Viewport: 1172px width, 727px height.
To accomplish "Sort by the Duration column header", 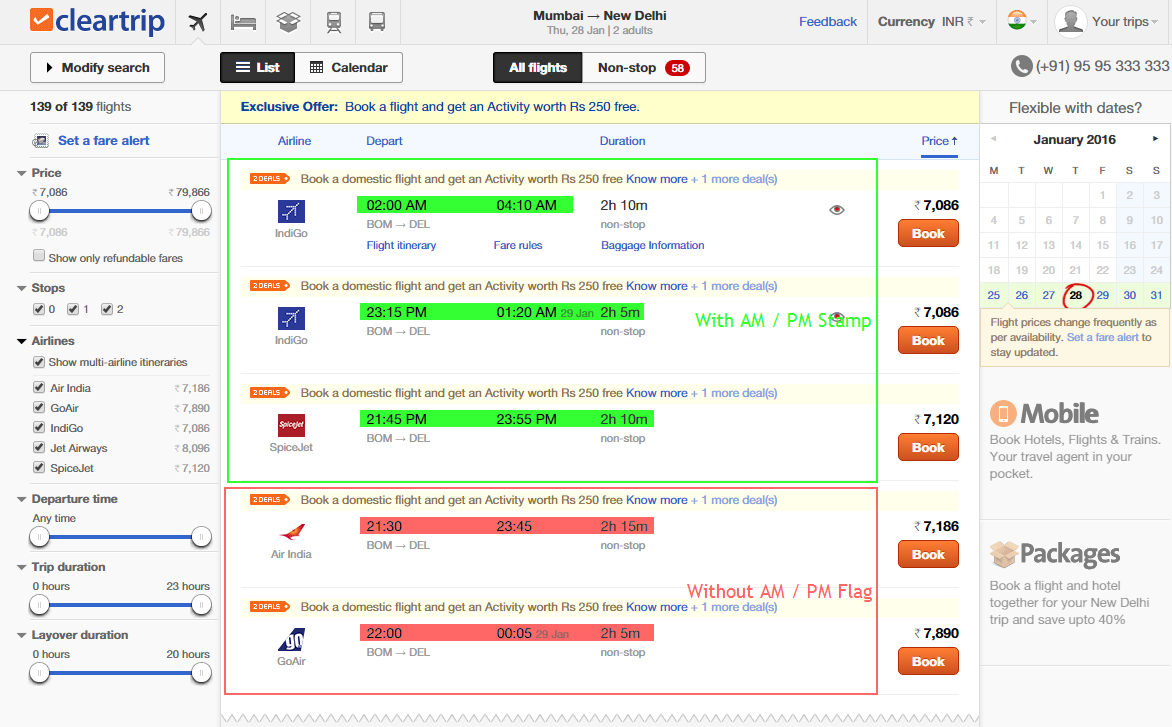I will pyautogui.click(x=622, y=140).
